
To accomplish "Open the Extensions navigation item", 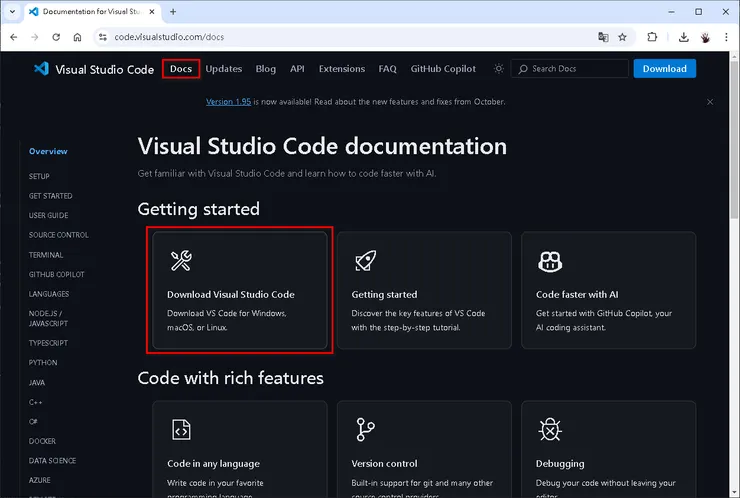I will tap(342, 69).
